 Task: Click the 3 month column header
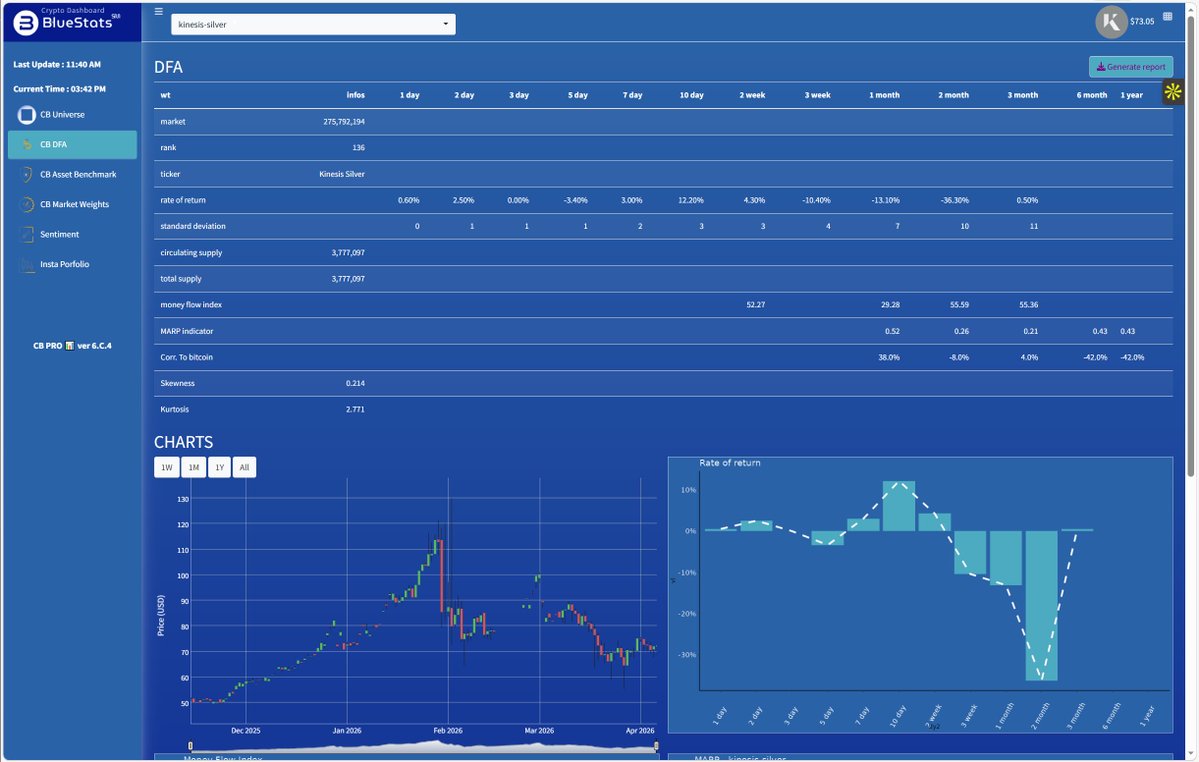click(1022, 96)
